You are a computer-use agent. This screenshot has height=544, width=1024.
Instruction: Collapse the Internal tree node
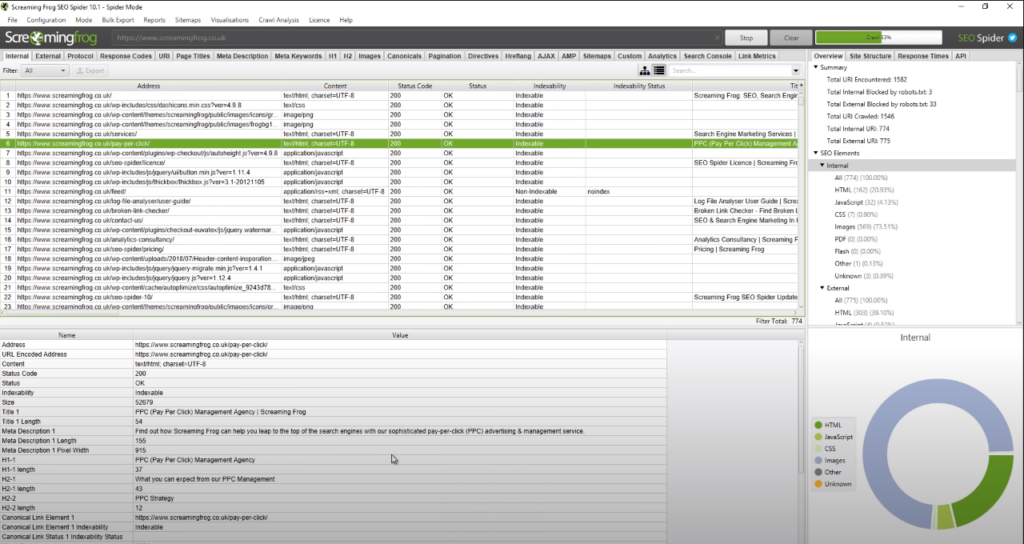point(822,165)
